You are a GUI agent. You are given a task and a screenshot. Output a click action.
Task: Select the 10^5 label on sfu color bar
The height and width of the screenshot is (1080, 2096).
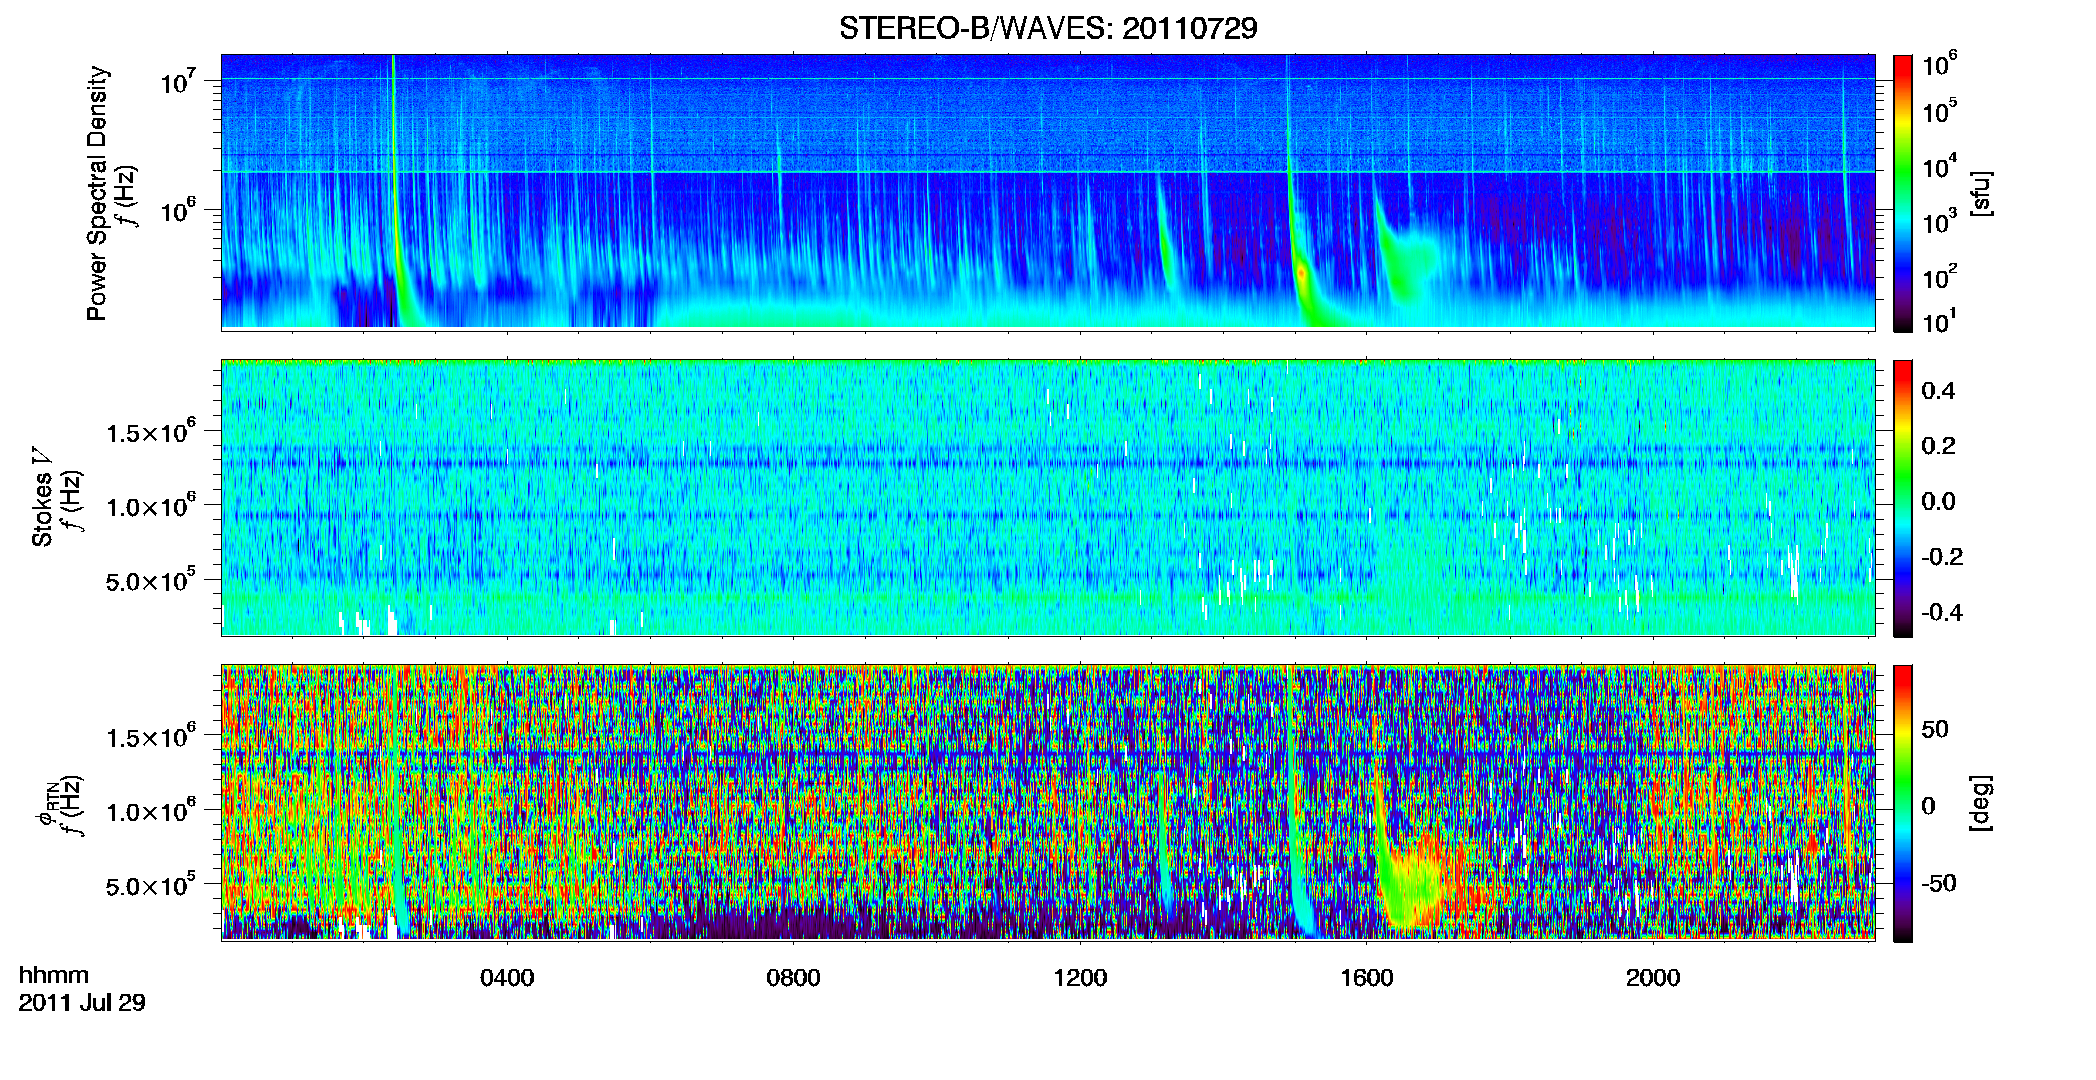point(1940,111)
